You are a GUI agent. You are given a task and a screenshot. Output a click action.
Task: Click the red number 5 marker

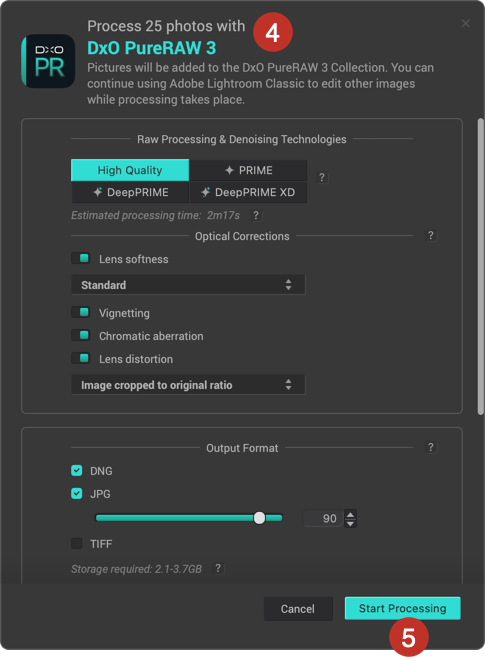click(408, 637)
